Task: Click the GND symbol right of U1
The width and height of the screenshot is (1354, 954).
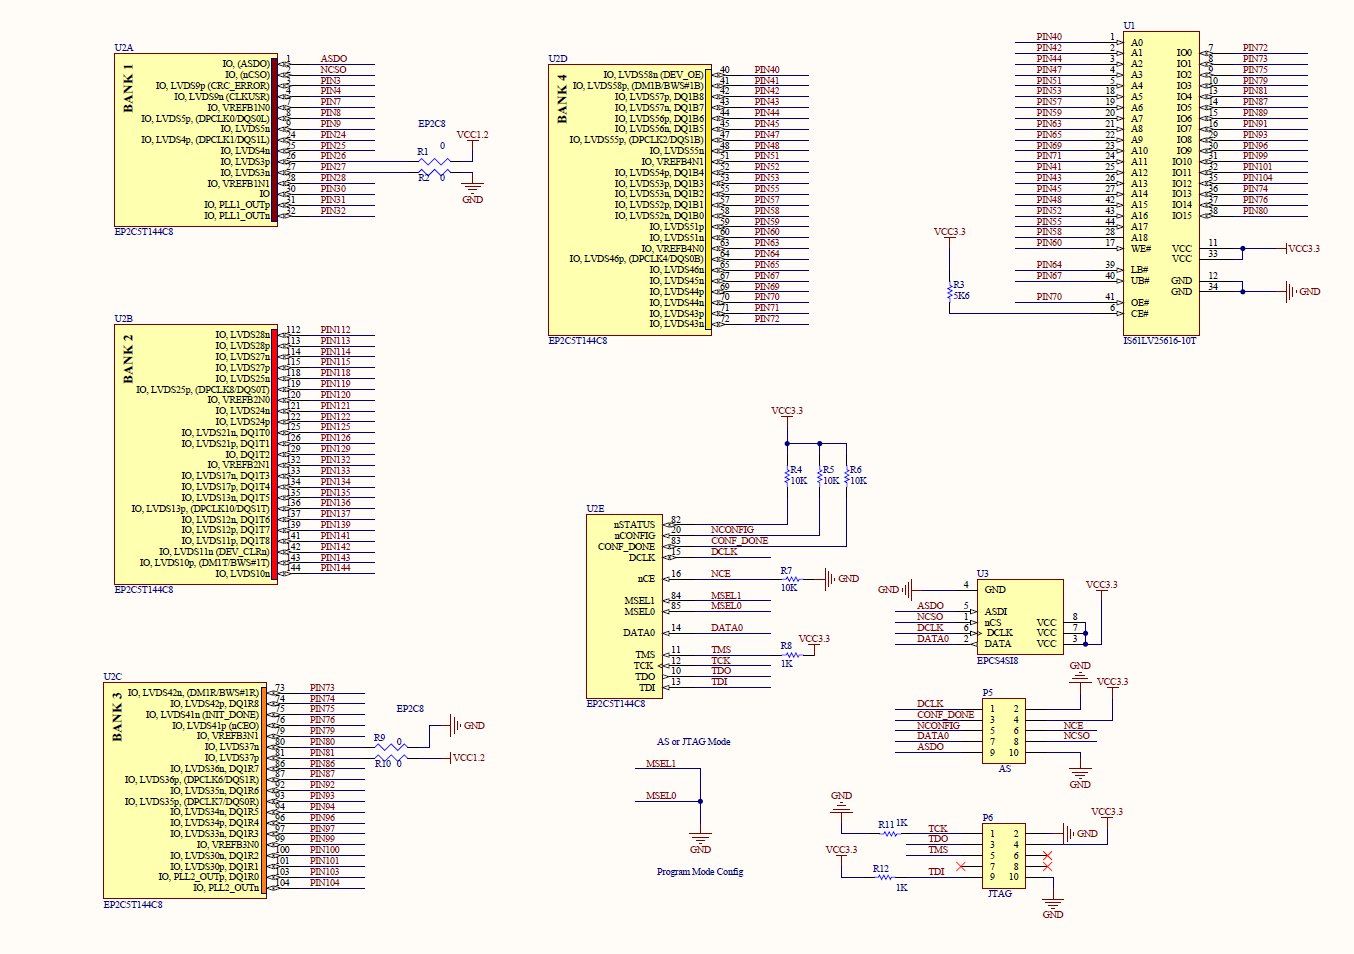Action: (x=1301, y=292)
